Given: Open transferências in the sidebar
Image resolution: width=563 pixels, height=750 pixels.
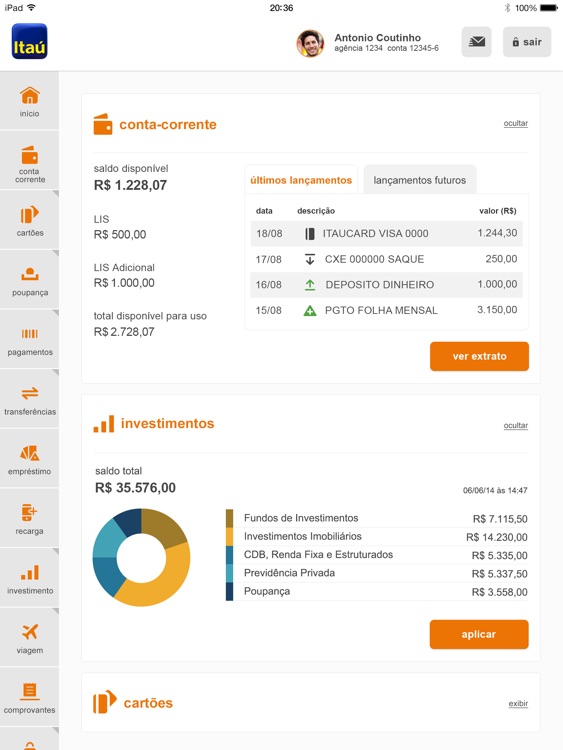Looking at the screenshot, I should 30,399.
